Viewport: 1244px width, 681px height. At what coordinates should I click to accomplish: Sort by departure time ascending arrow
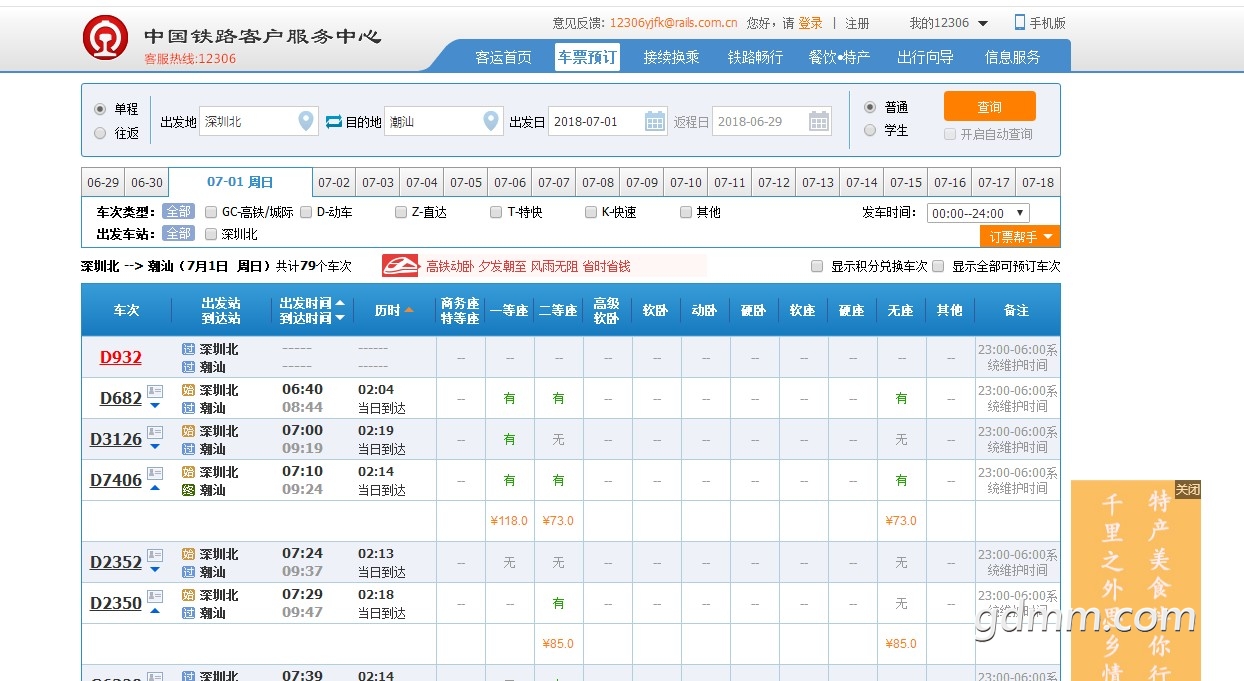click(340, 302)
